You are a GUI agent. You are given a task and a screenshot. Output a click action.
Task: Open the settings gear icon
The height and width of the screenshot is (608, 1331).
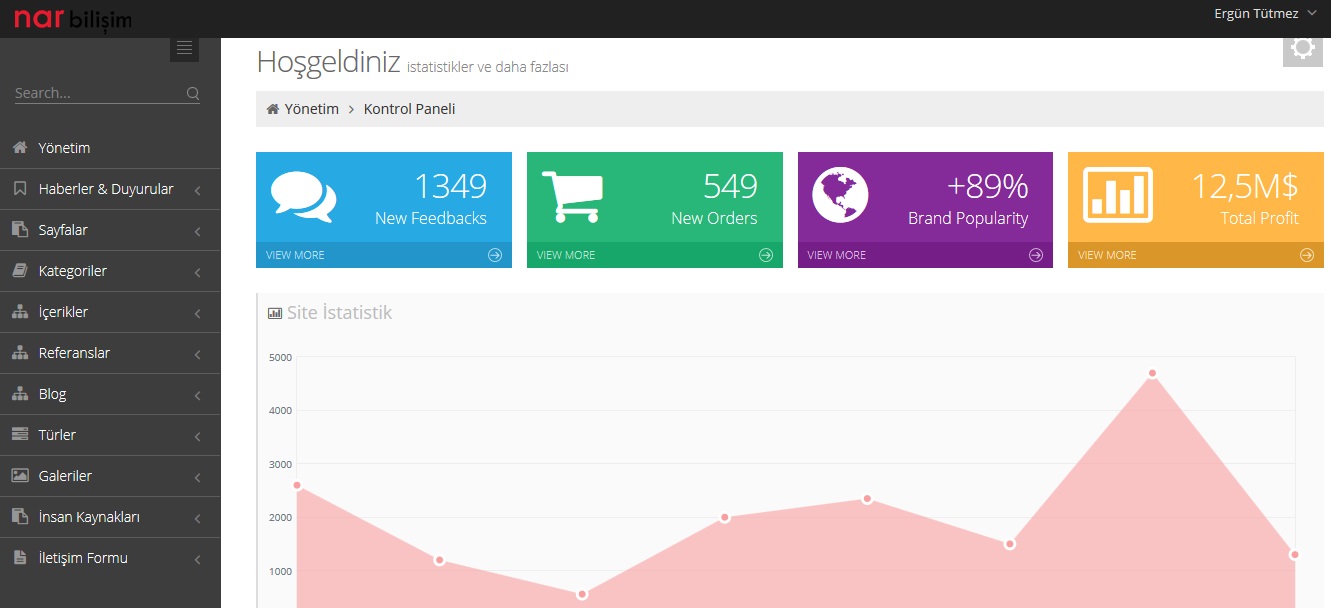pos(1302,48)
